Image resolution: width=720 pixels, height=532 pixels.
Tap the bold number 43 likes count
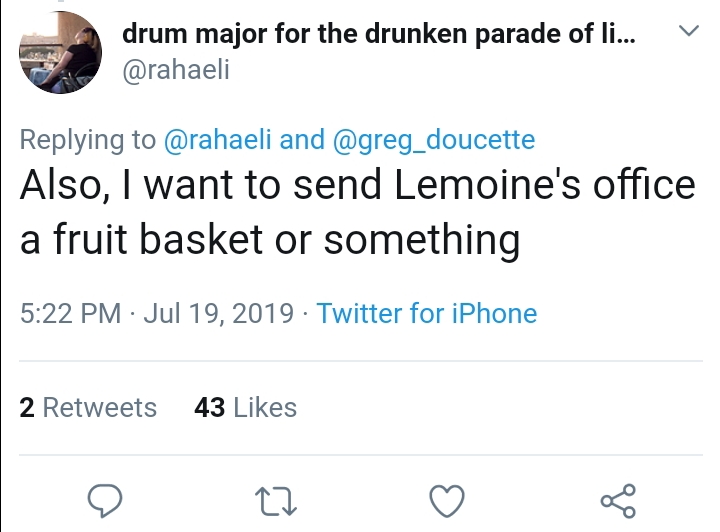point(210,407)
